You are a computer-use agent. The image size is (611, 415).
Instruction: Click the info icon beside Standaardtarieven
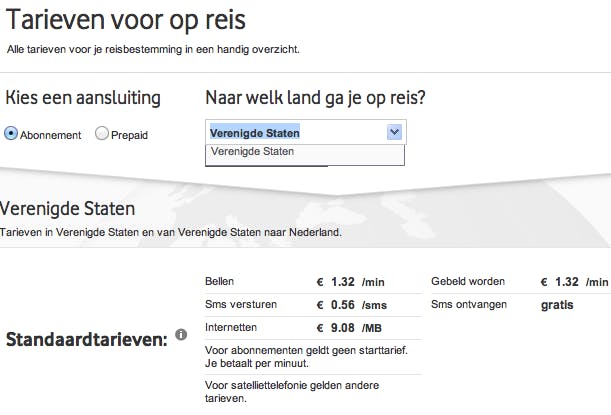[181, 334]
